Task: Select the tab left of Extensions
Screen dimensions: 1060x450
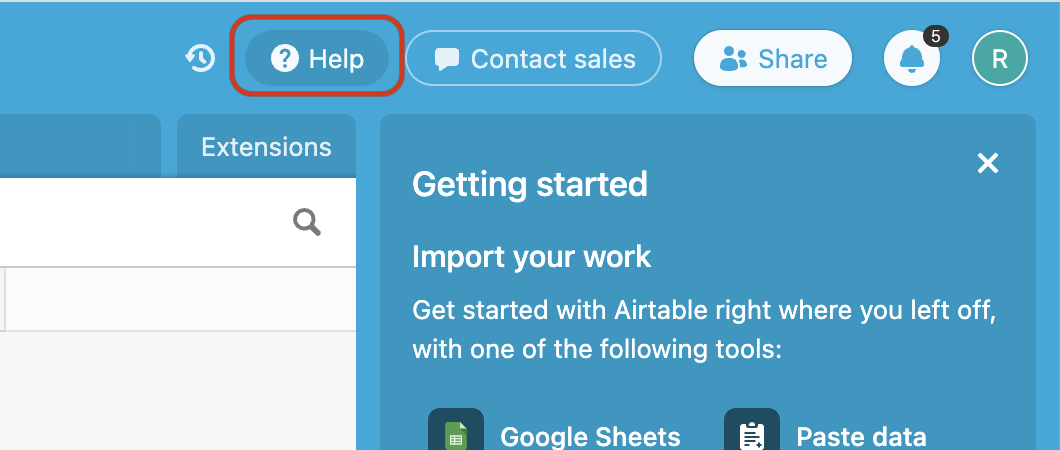Action: [80, 147]
